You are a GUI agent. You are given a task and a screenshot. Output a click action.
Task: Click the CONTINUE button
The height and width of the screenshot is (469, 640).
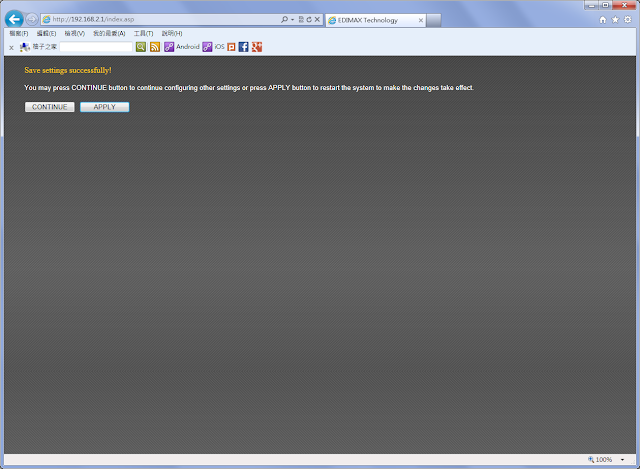coord(50,107)
